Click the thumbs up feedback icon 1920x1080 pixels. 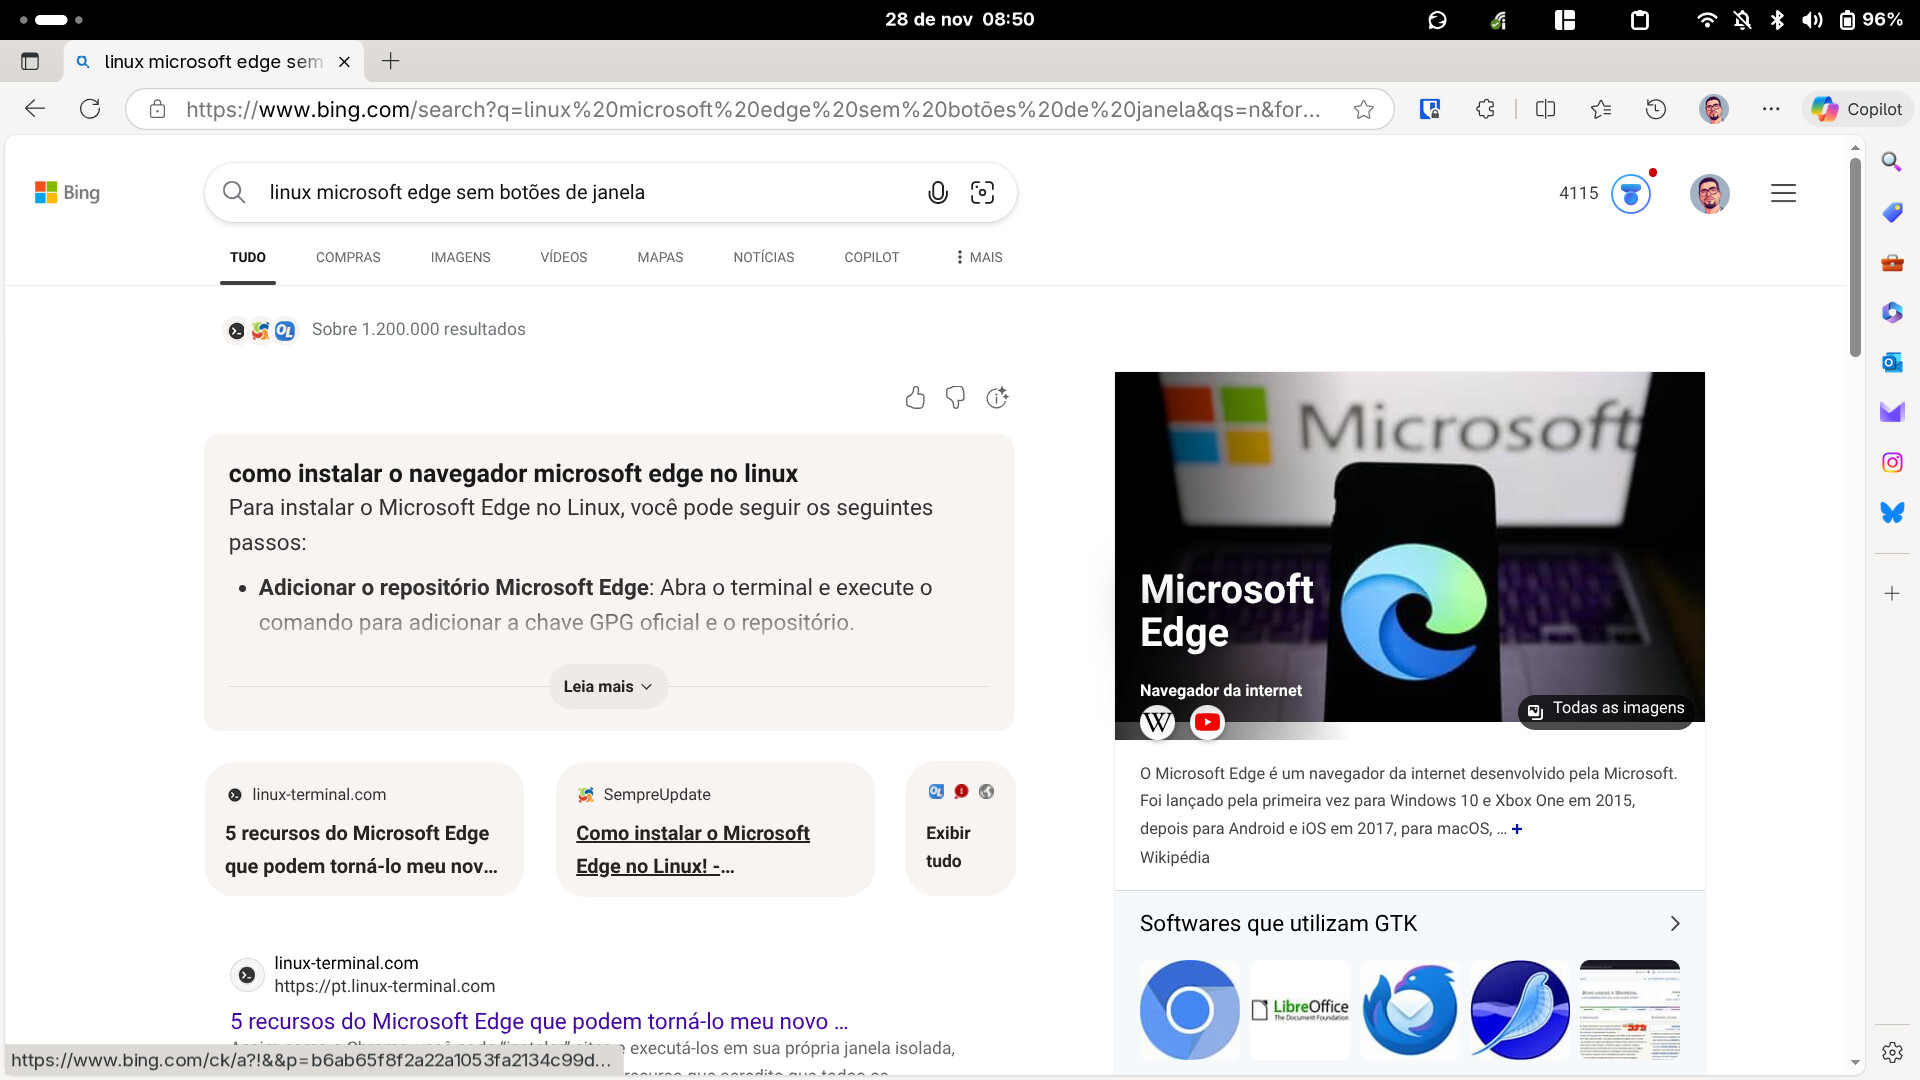tap(915, 398)
